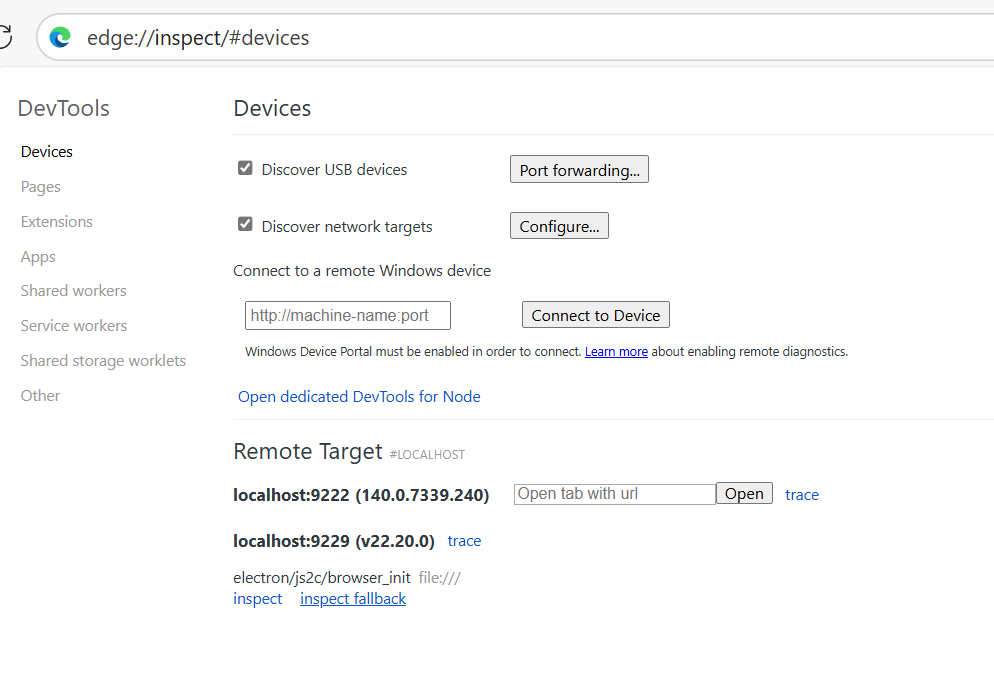This screenshot has width=994, height=695.
Task: Click the Open button for localhost:9222
Action: click(x=744, y=493)
